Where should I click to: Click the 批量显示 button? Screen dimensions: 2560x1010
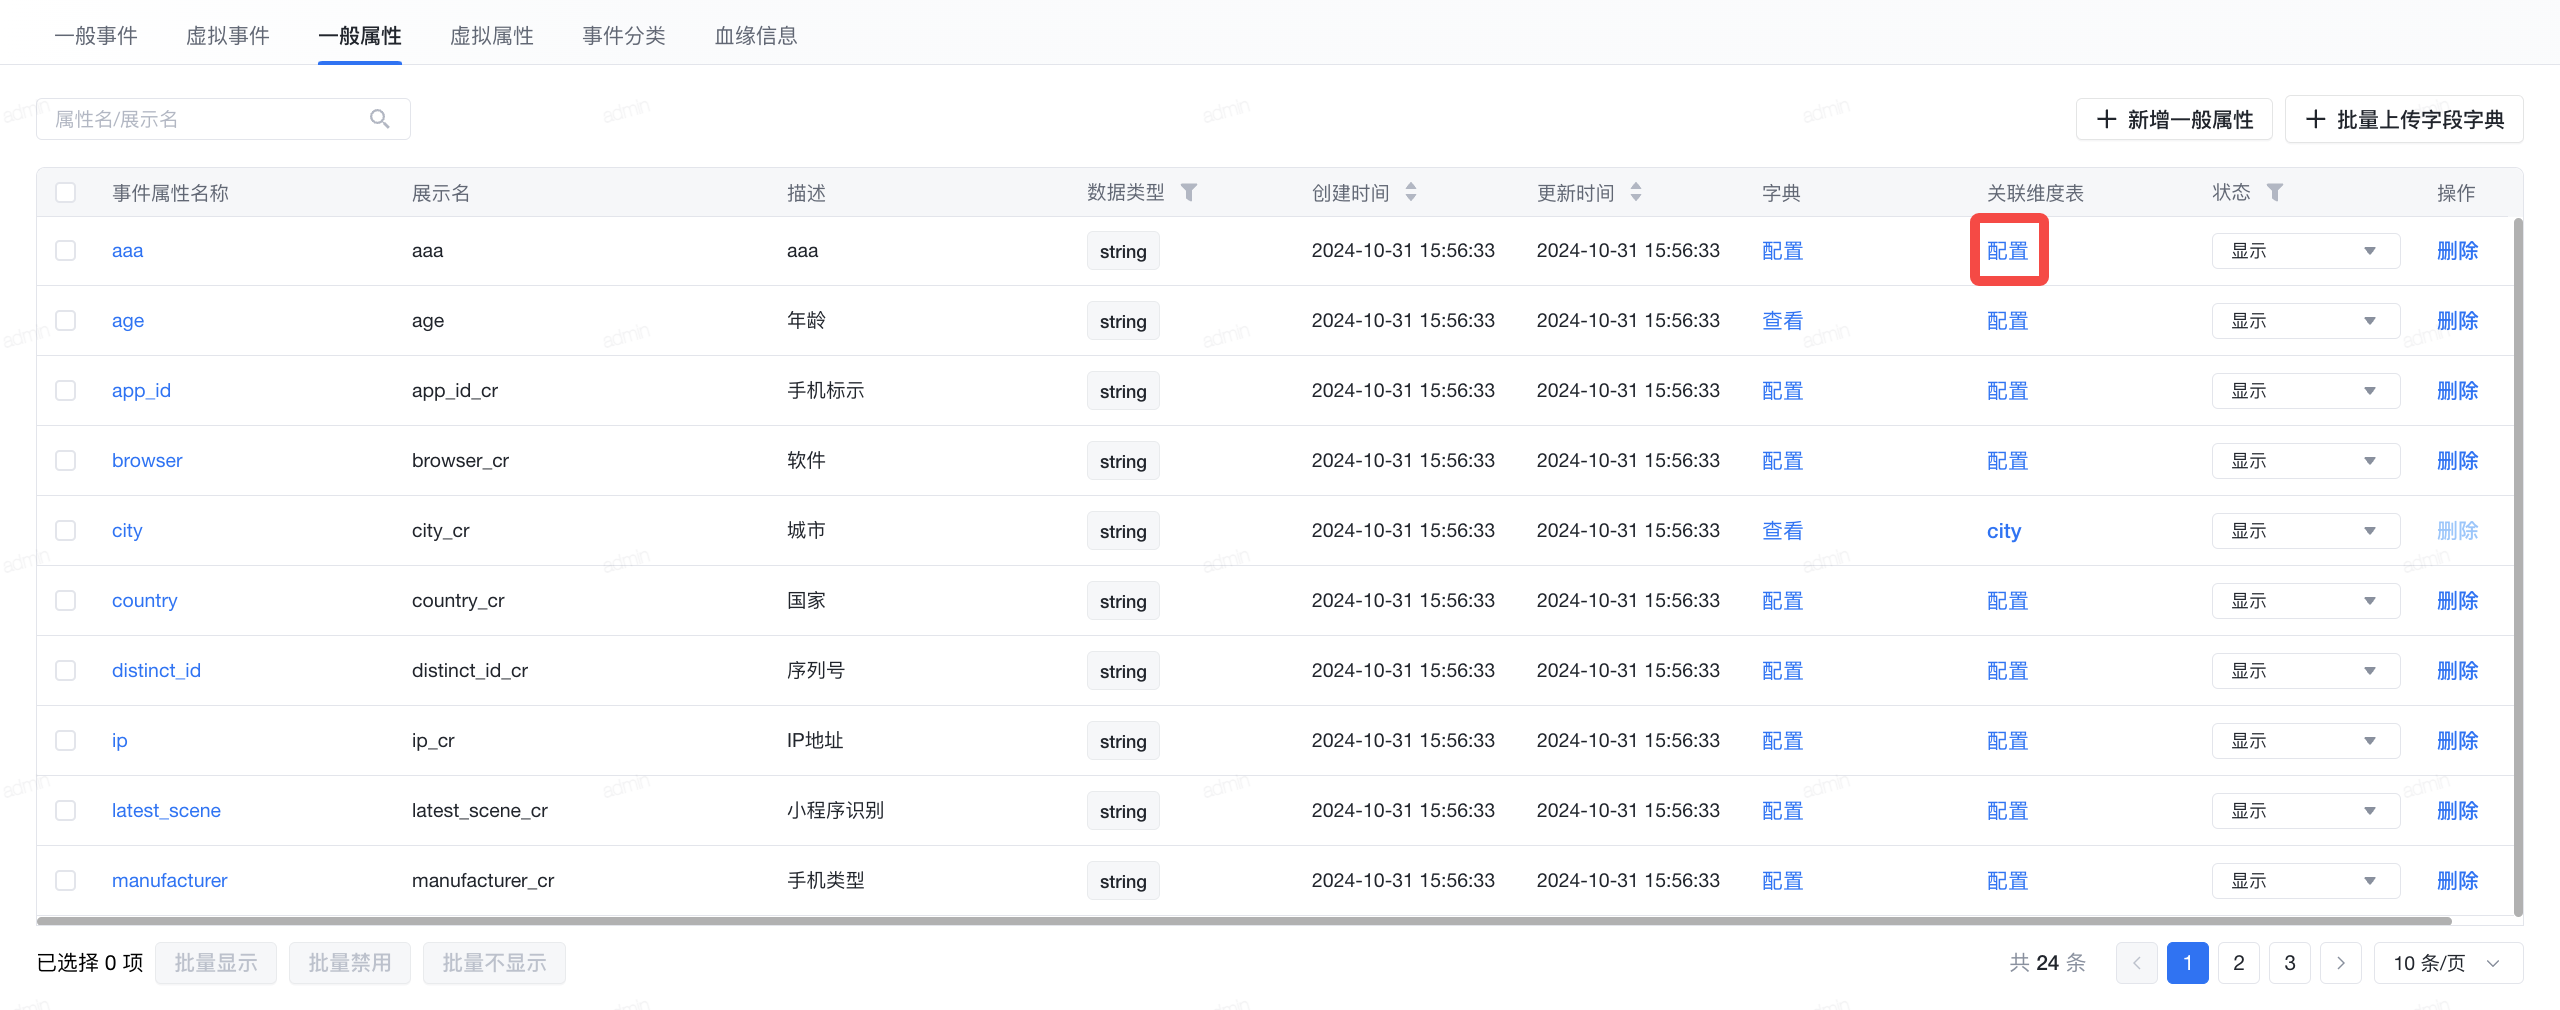tap(216, 963)
